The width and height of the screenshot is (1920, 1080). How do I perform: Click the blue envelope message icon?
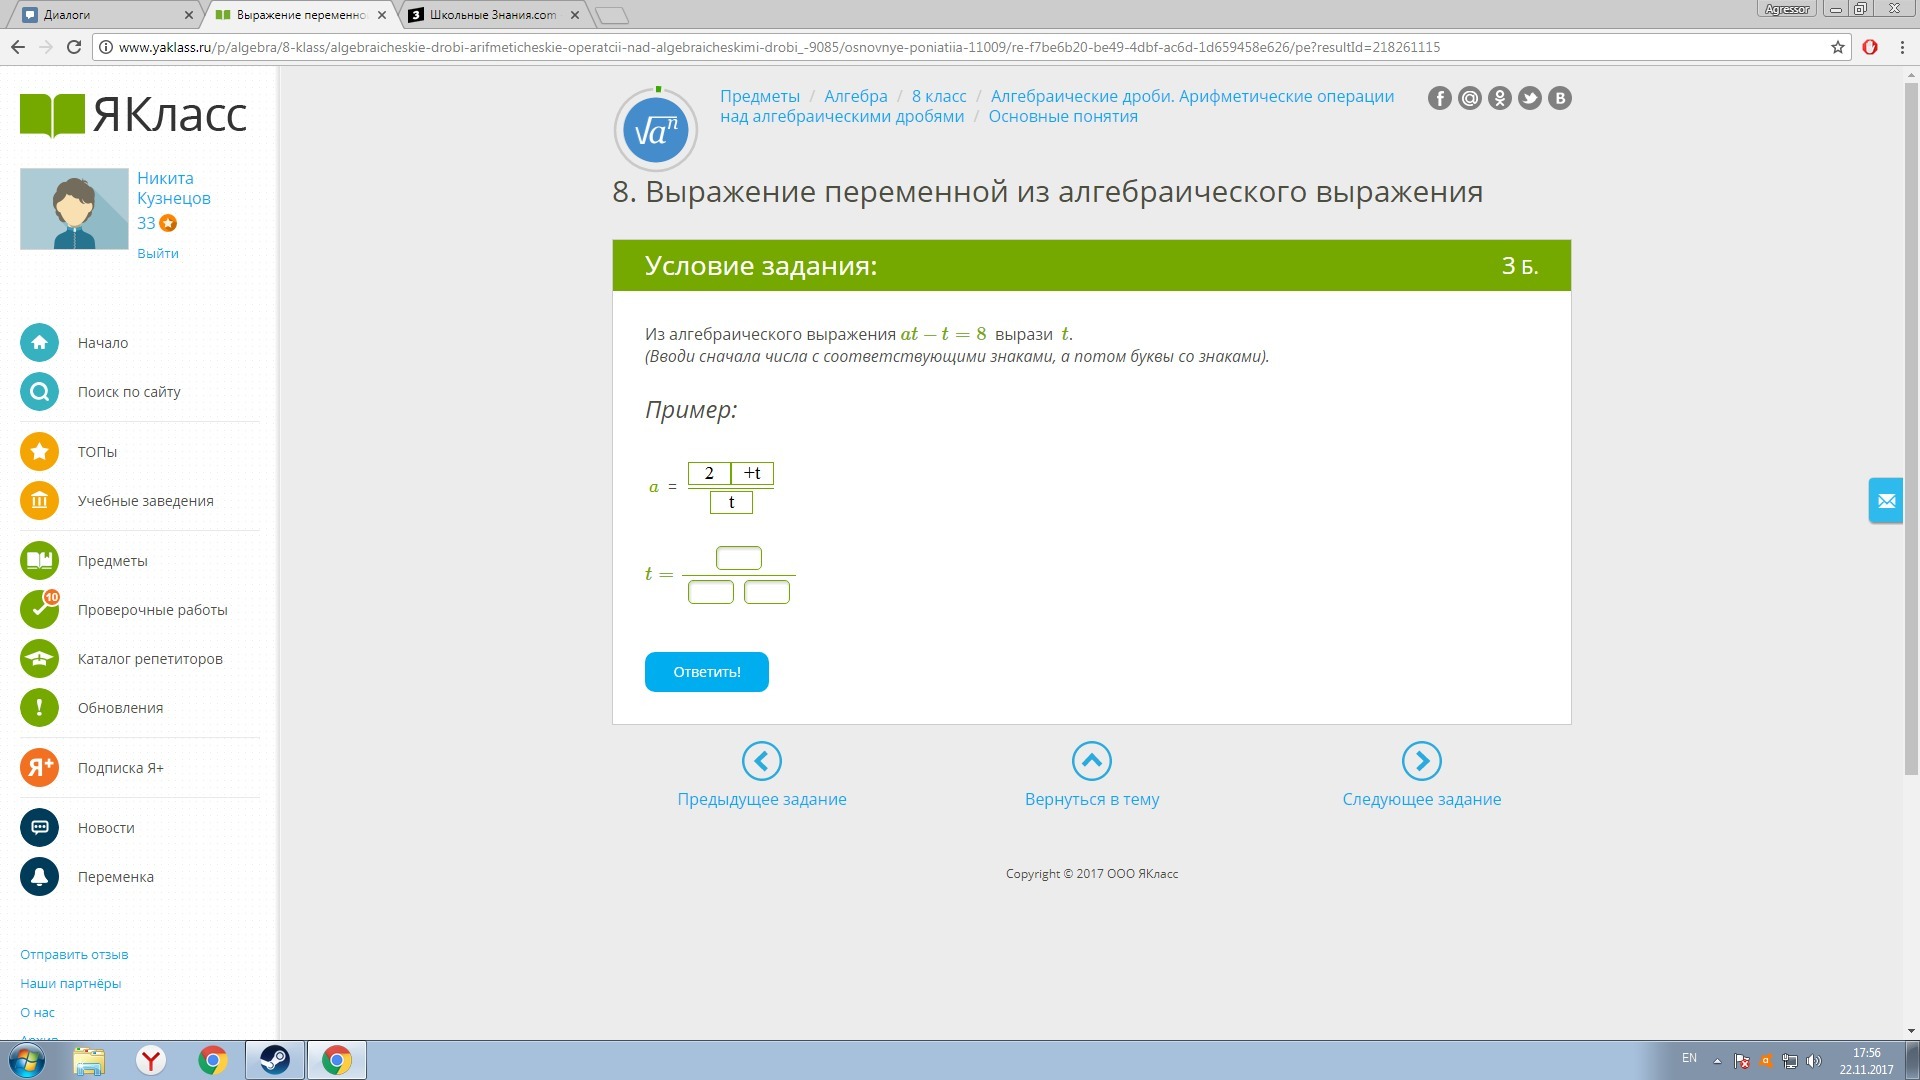click(1886, 501)
